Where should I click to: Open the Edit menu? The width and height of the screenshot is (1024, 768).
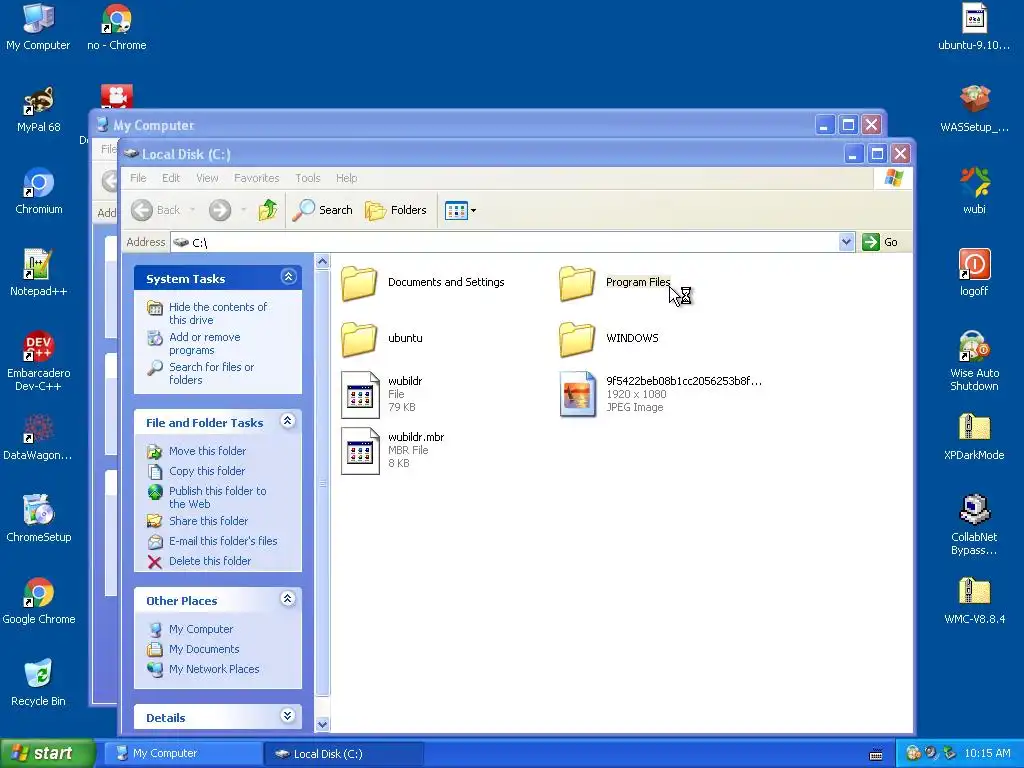[171, 178]
